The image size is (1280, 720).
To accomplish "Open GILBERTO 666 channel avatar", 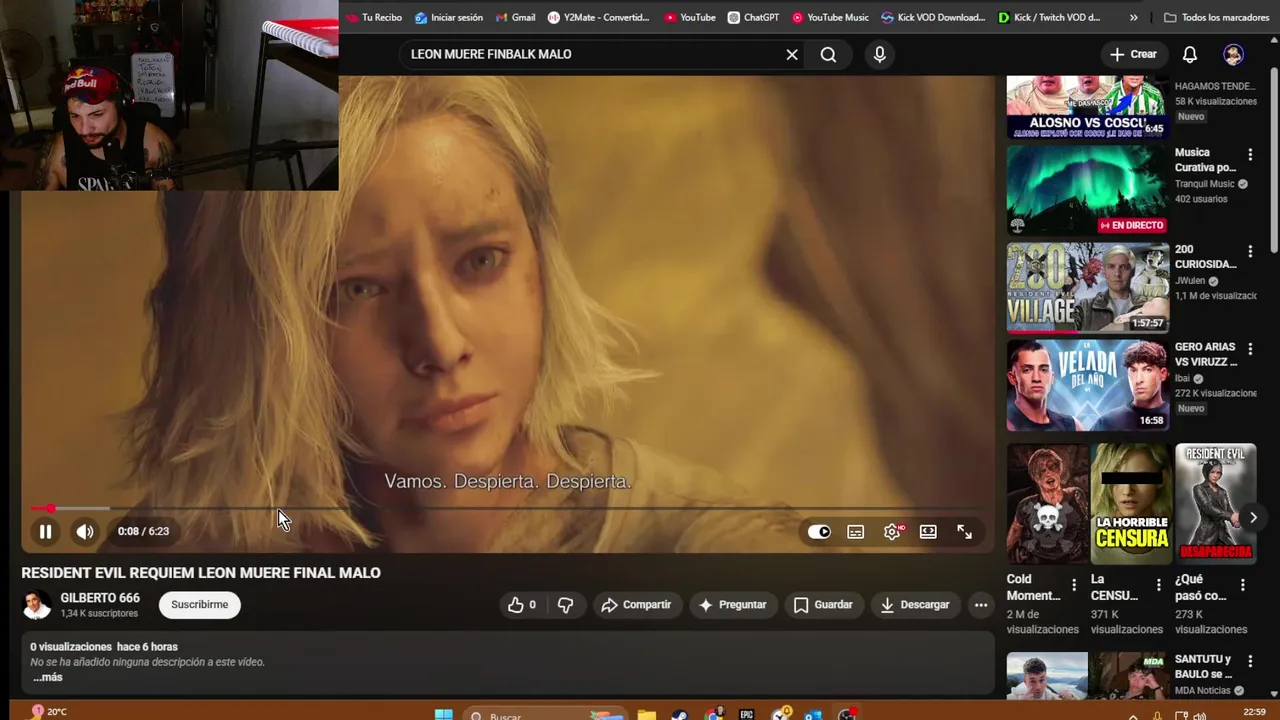I will (x=37, y=605).
